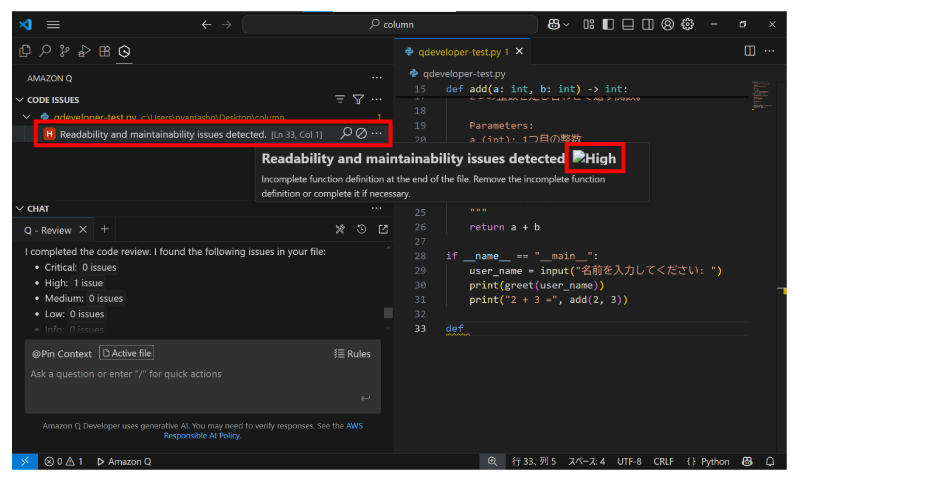Open Code Issues more actions menu
Image resolution: width=925 pixels, height=481 pixels.
point(377,99)
